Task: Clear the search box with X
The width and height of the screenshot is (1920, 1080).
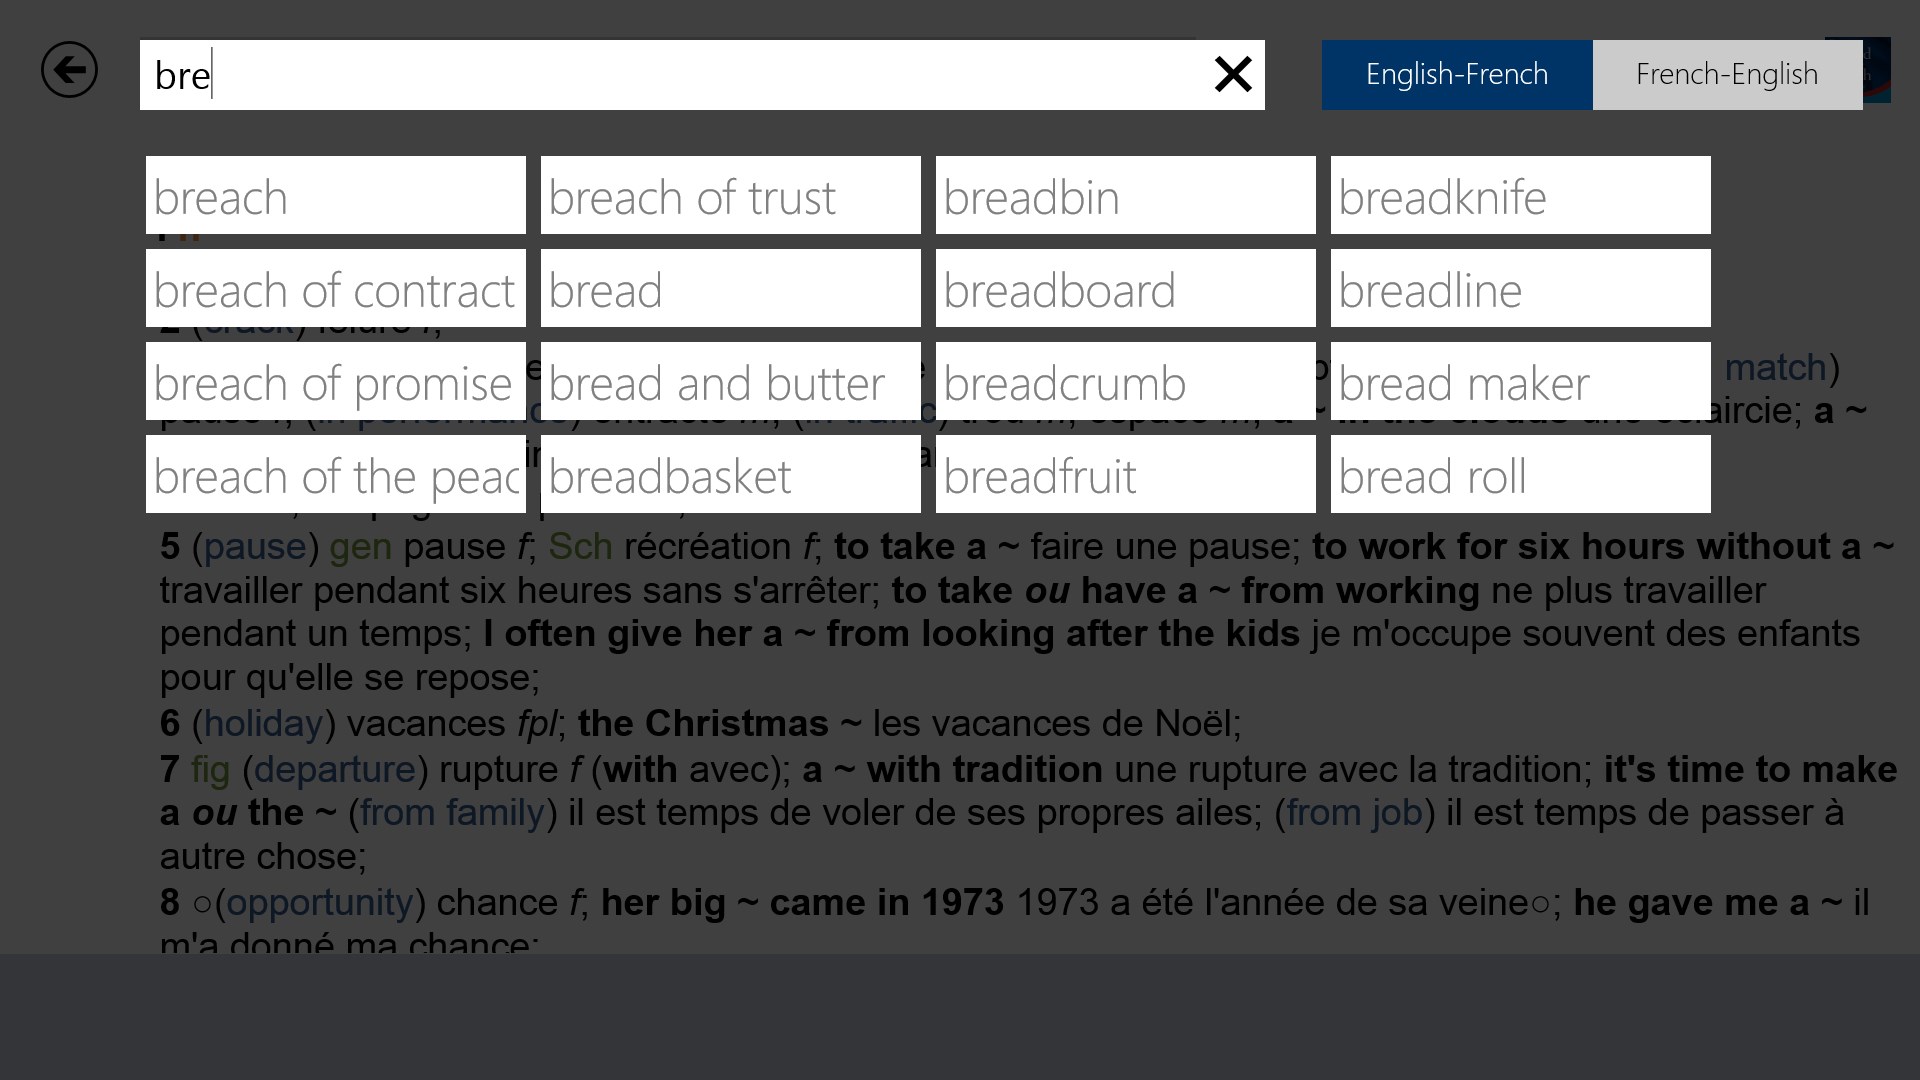Action: click(1232, 75)
